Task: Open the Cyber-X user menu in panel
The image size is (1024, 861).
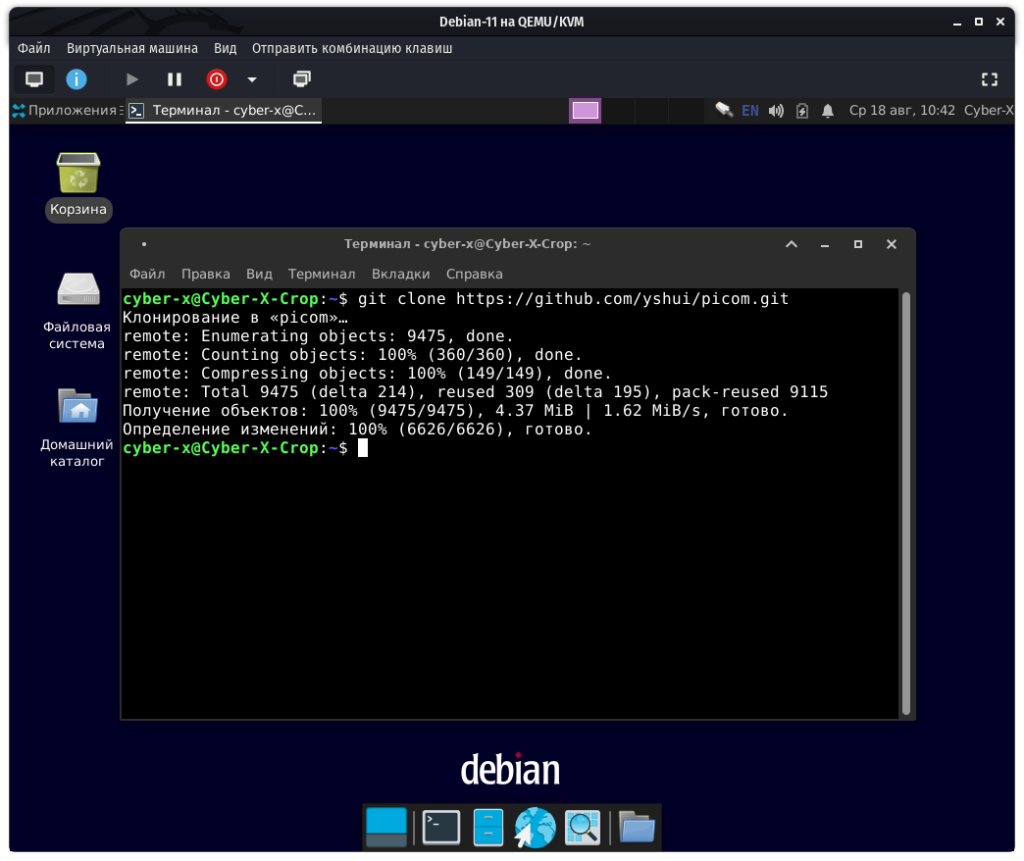Action: pyautogui.click(x=987, y=111)
